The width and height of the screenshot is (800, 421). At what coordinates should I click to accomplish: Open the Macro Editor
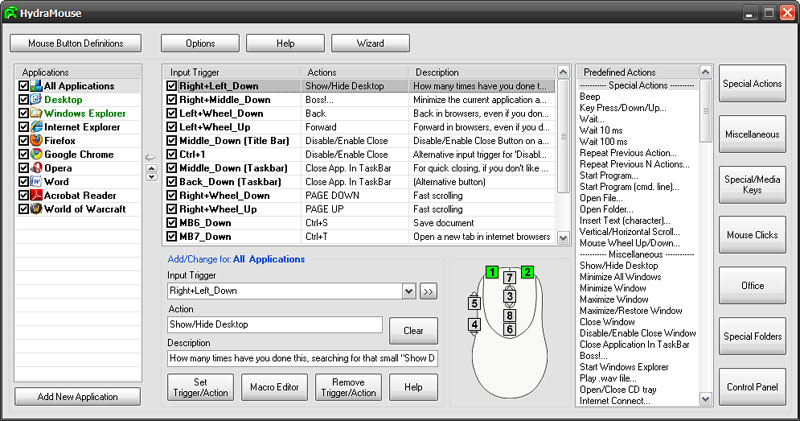coord(274,387)
